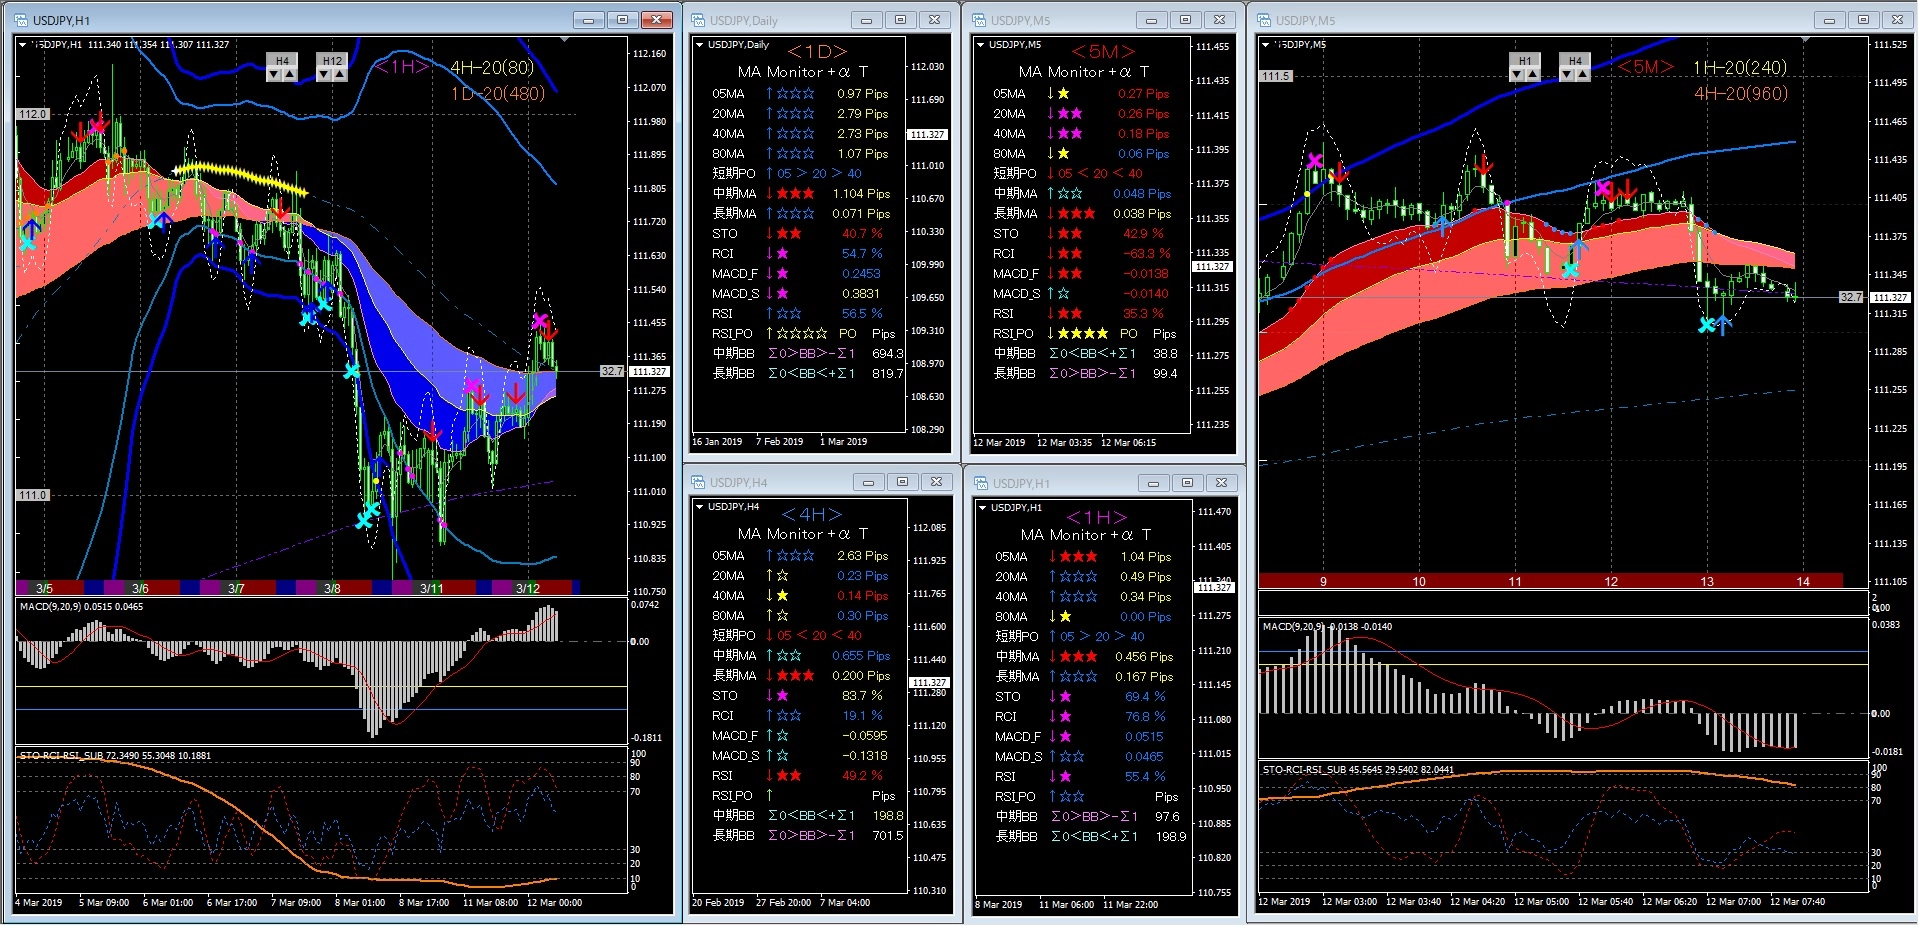Click the chart icon of the small middle USDJPY,M5 window
This screenshot has width=1919, height=926.
tap(980, 20)
